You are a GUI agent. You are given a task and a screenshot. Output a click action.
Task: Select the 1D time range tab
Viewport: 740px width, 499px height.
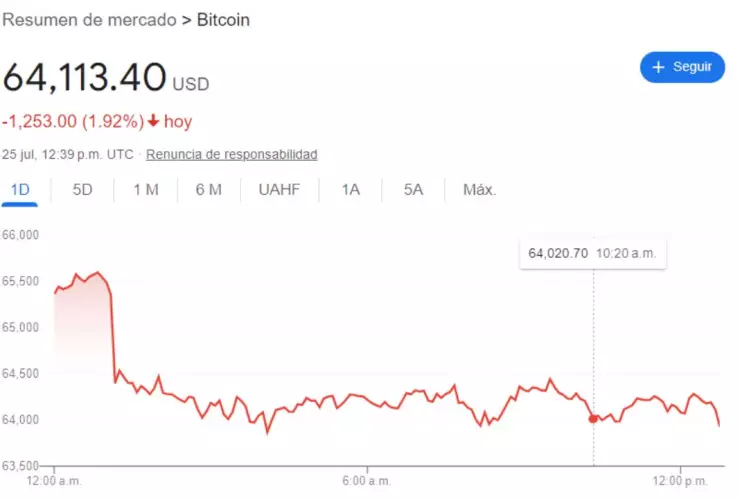20,190
